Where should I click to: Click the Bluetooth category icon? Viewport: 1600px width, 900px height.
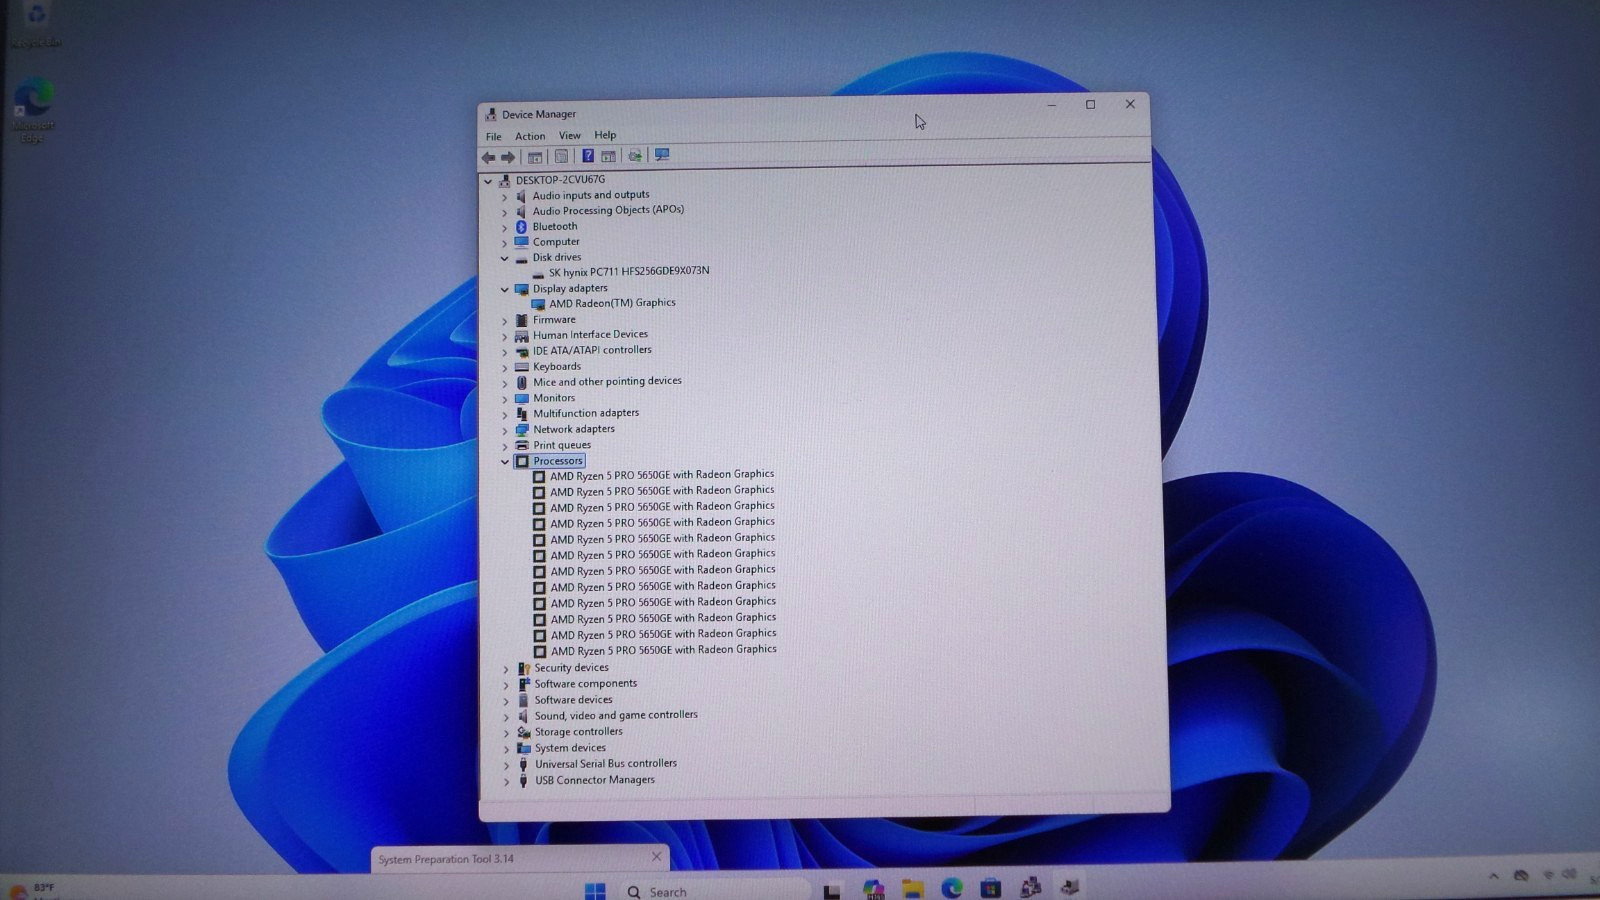click(521, 227)
